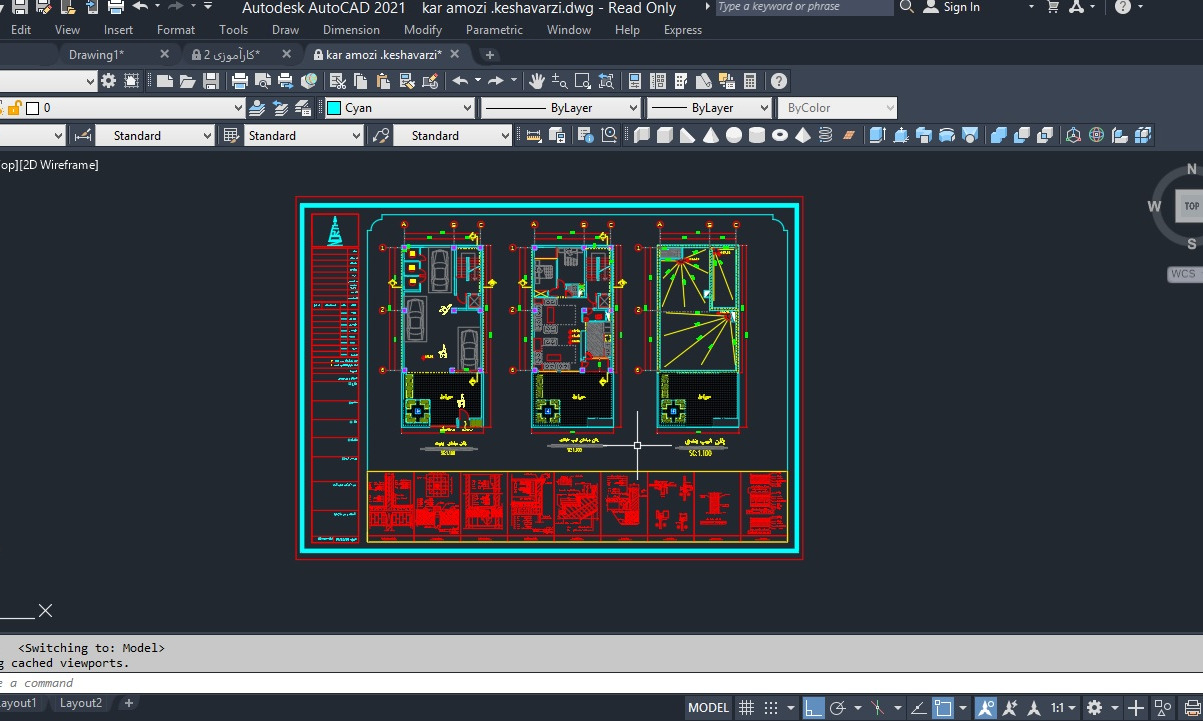Open the Plot printer icon

click(239, 81)
